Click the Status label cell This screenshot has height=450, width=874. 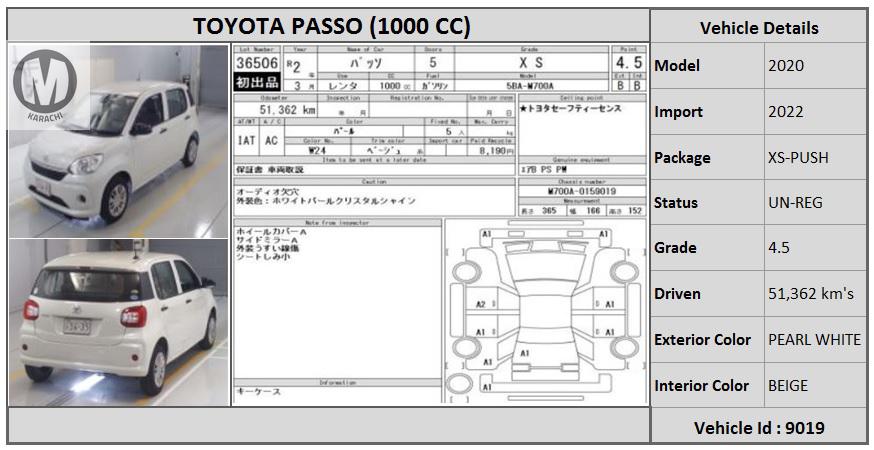coord(707,202)
